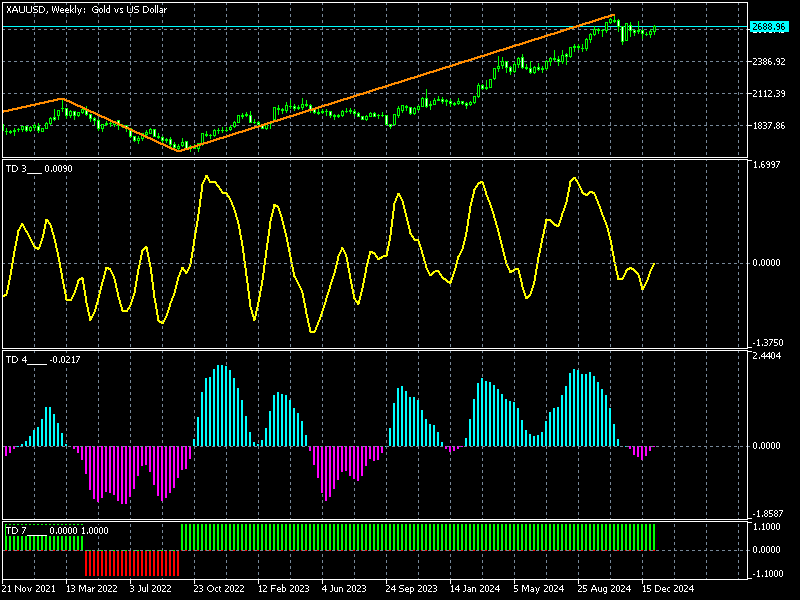
Task: Click TD 3 scale maximum 1.6997
Action: [x=766, y=165]
